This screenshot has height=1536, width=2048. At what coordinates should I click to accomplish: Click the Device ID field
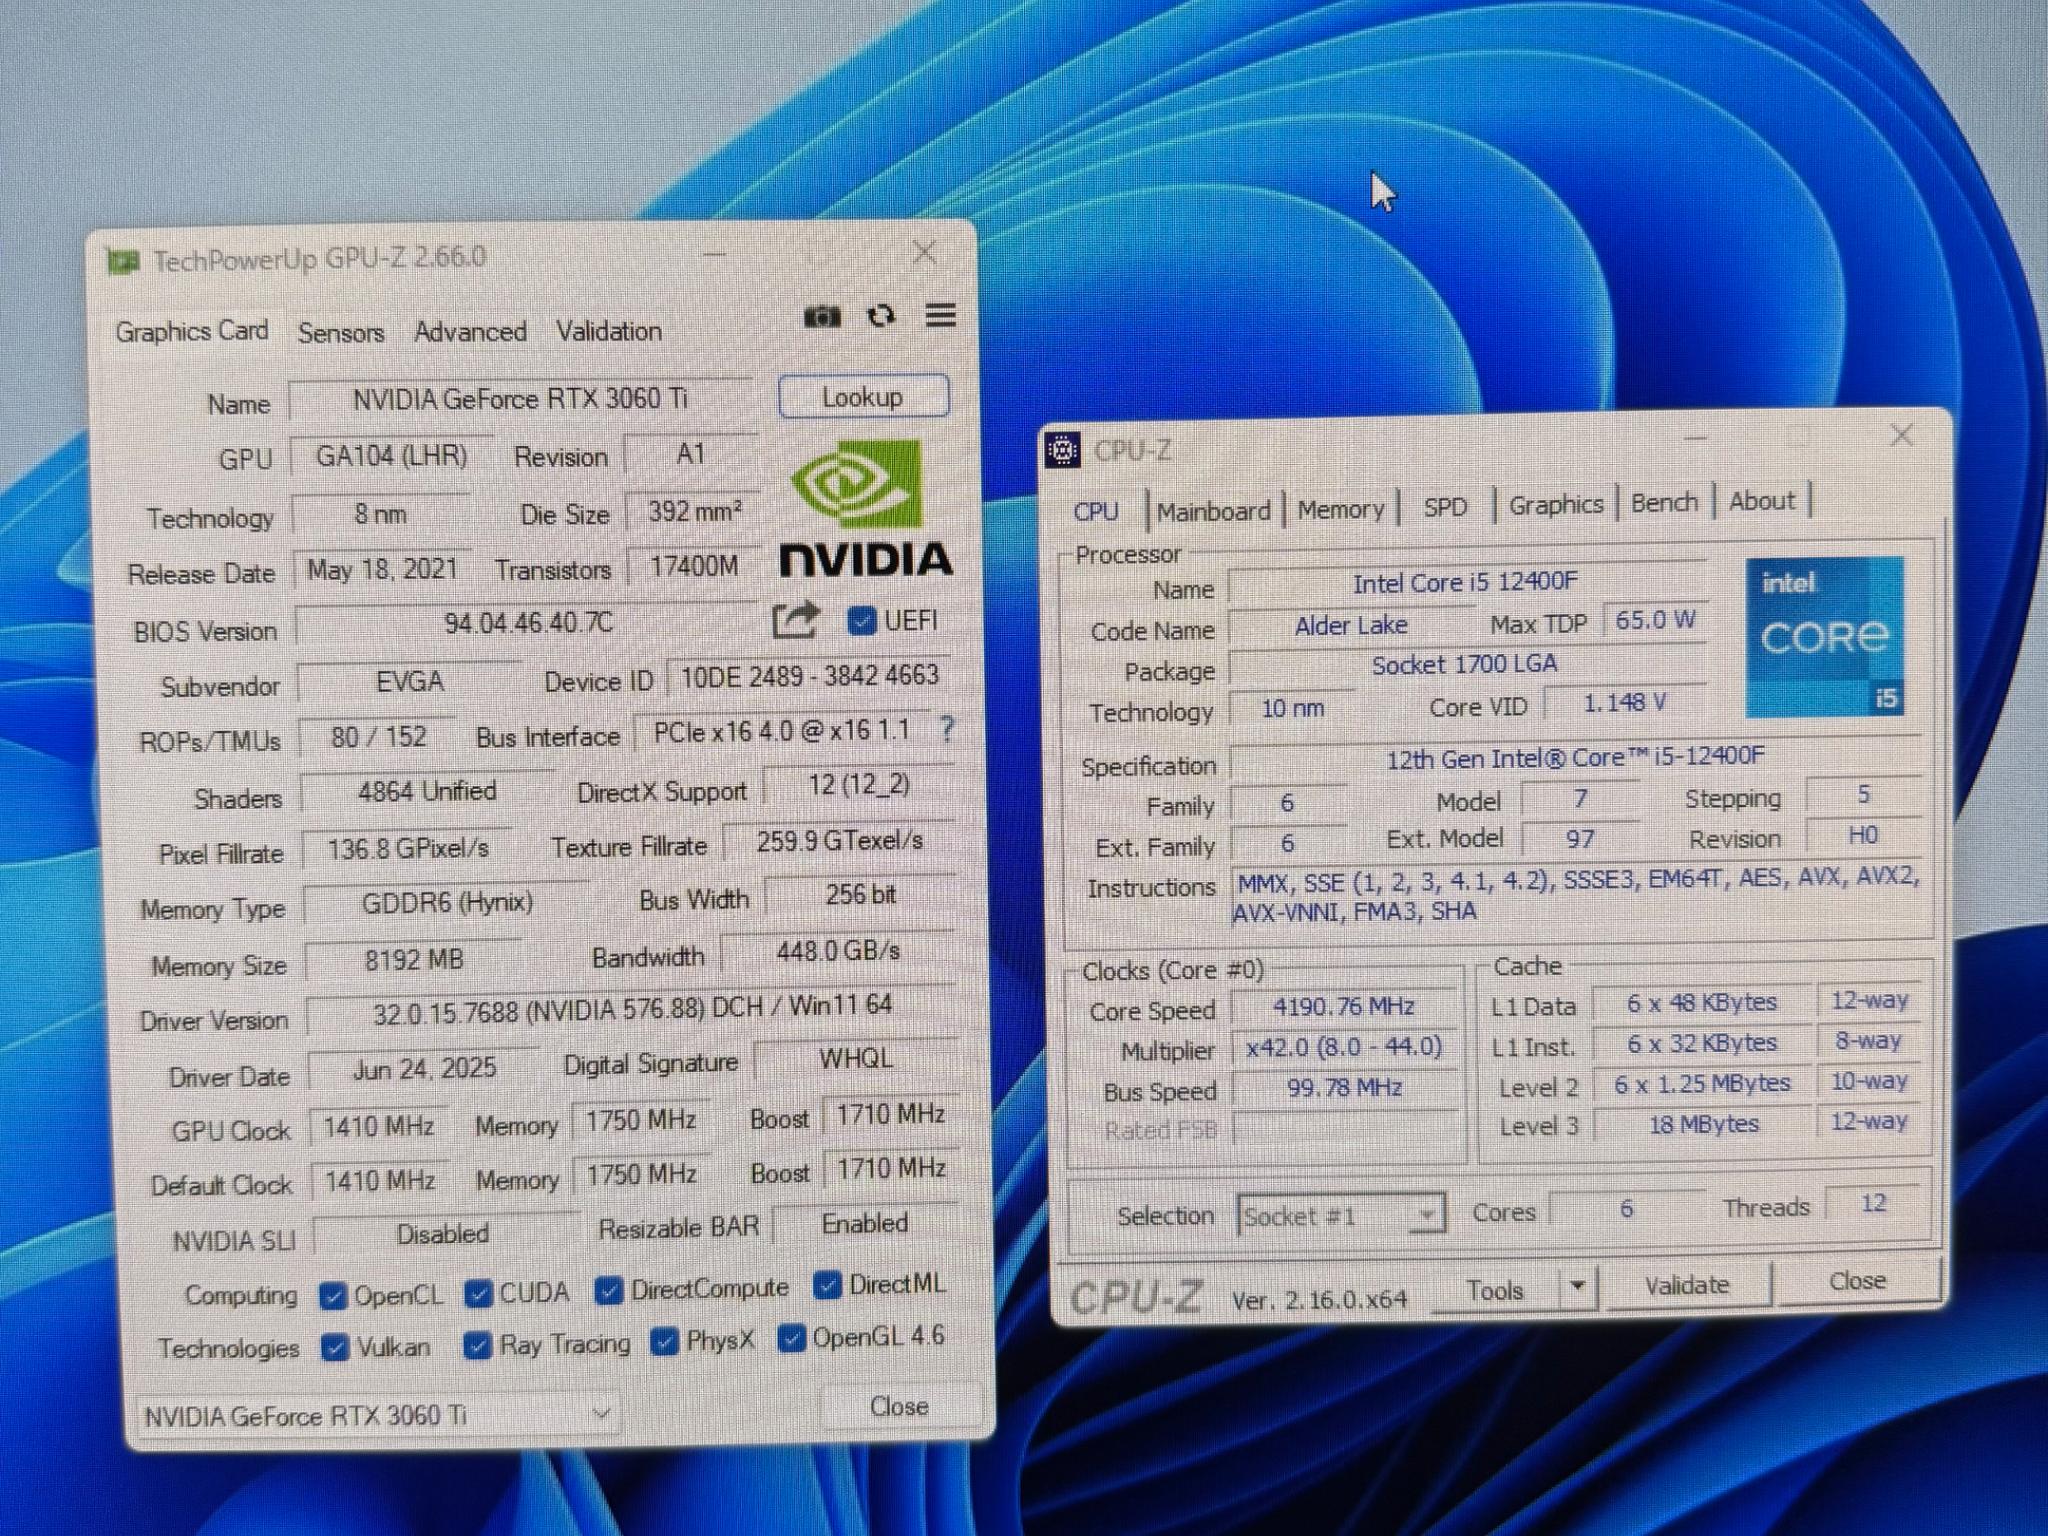[x=809, y=676]
